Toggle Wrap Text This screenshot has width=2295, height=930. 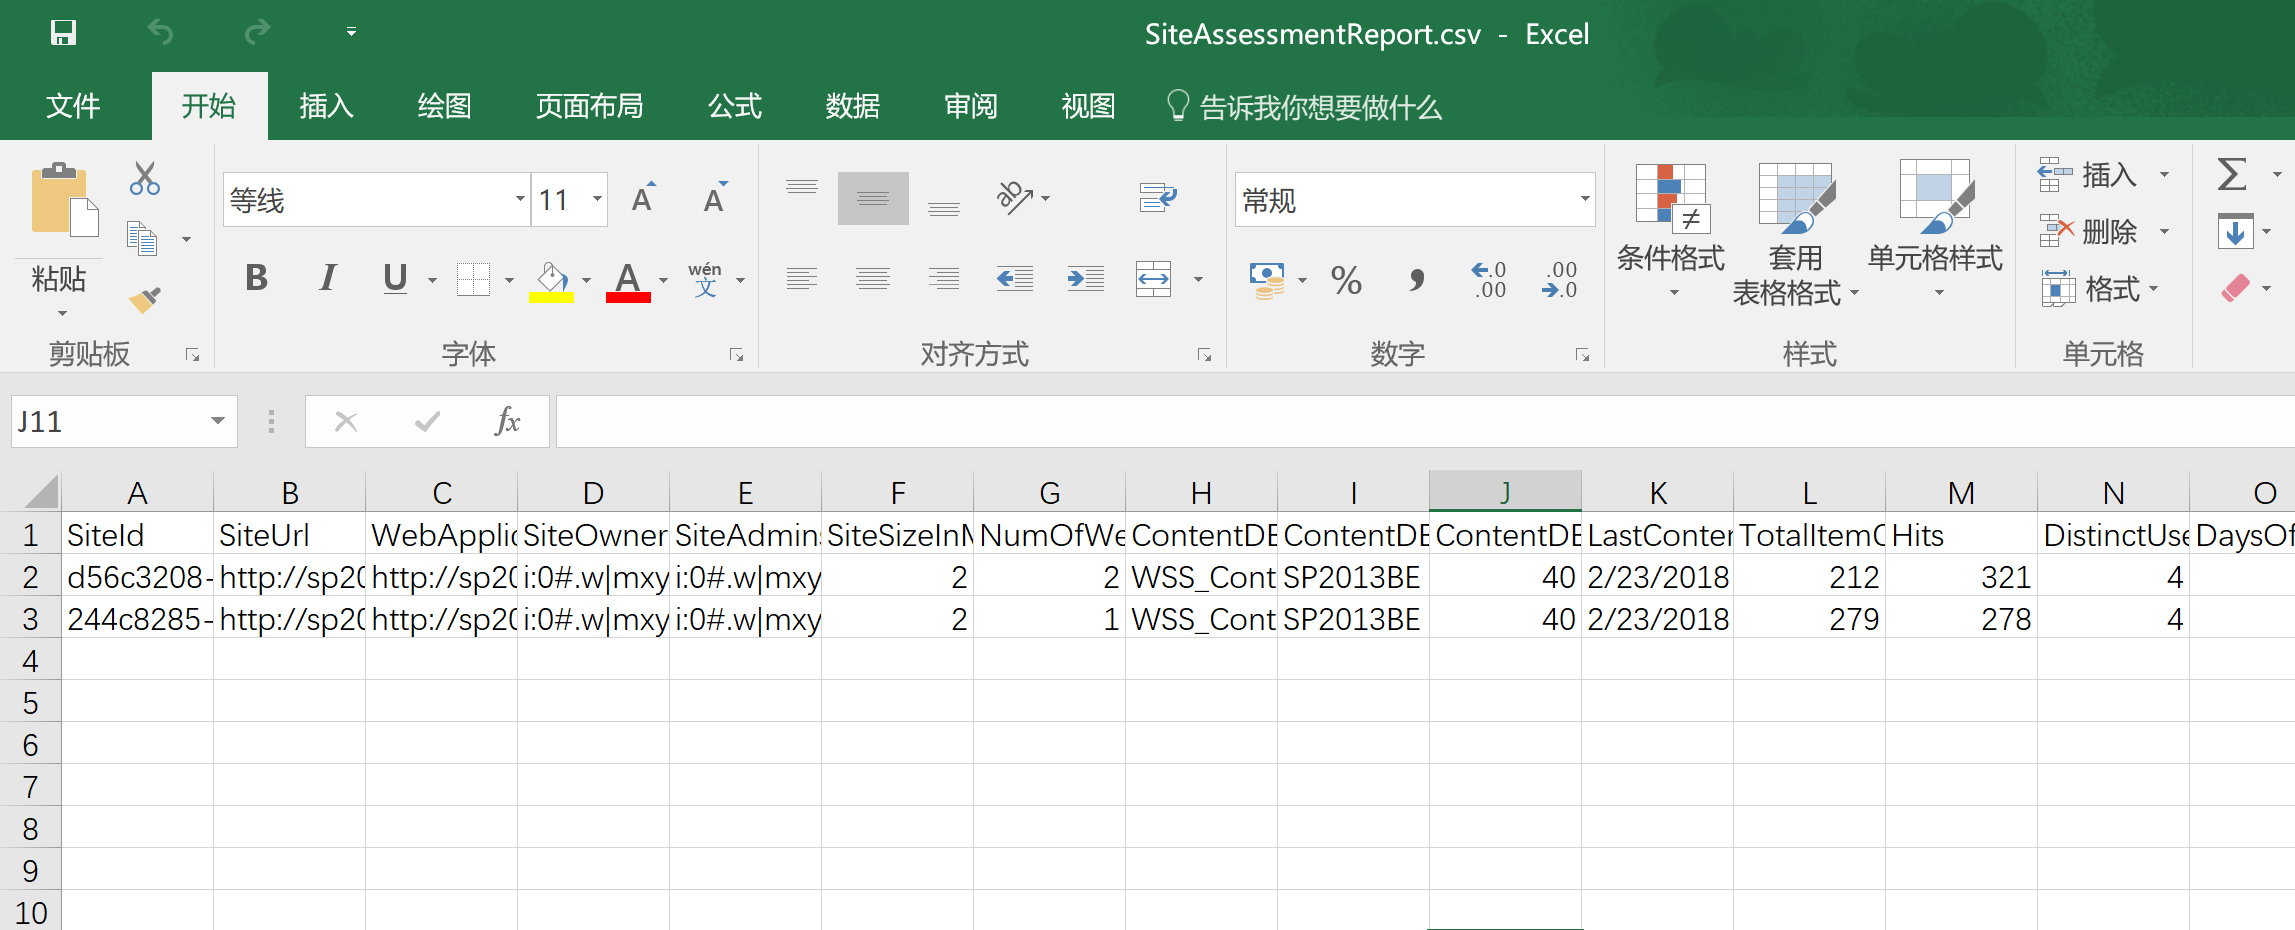[1158, 197]
